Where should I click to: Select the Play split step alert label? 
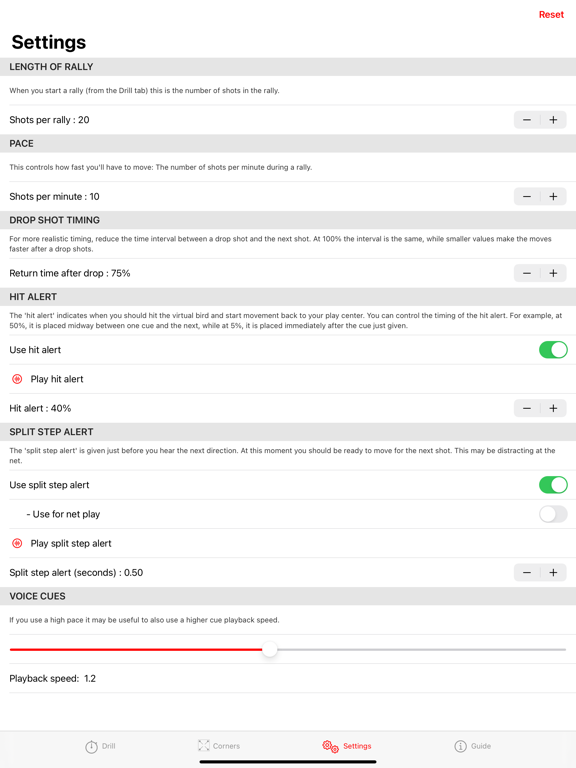tap(71, 543)
